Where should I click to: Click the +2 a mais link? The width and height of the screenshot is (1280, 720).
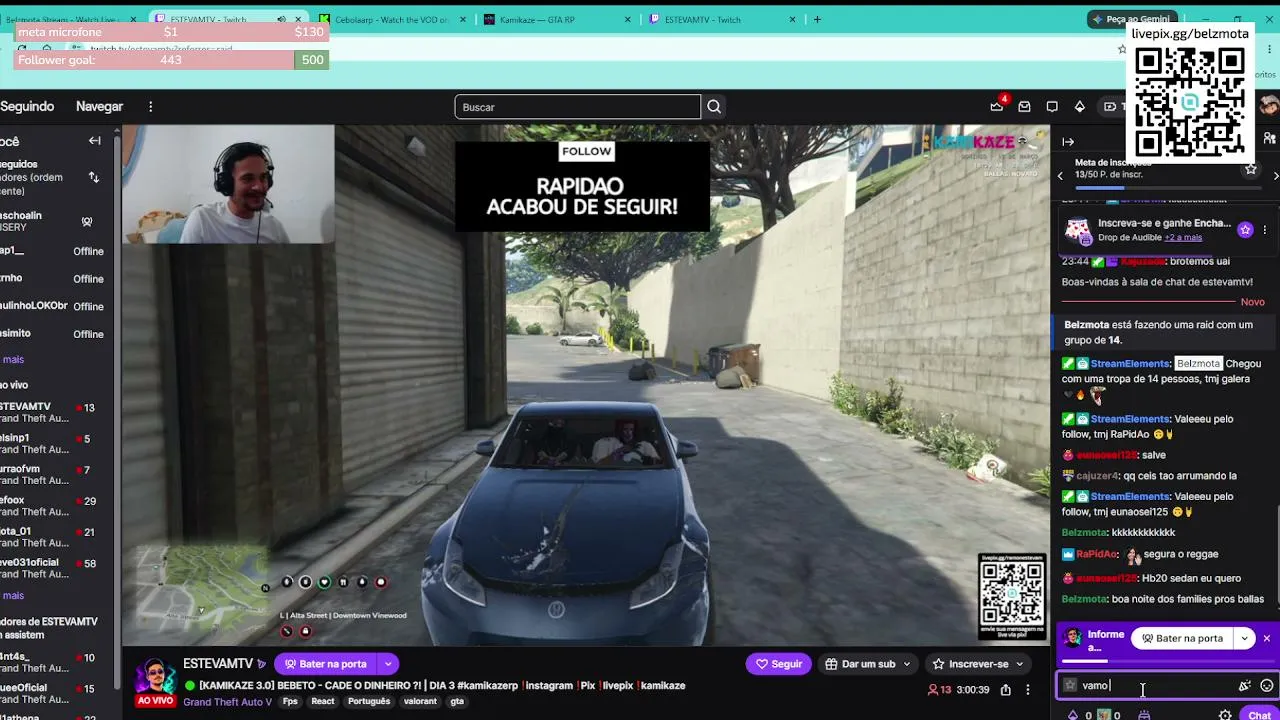pyautogui.click(x=1184, y=238)
